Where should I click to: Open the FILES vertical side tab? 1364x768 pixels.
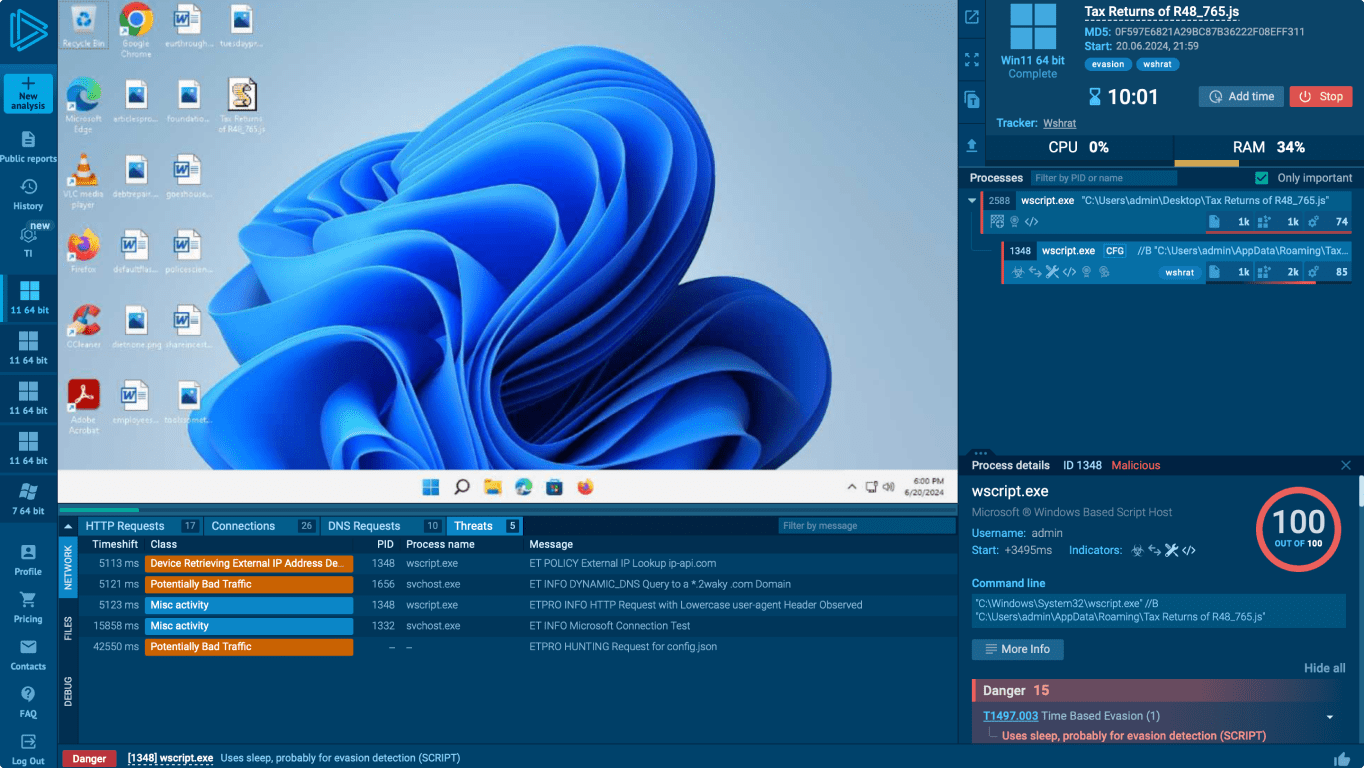pyautogui.click(x=68, y=628)
